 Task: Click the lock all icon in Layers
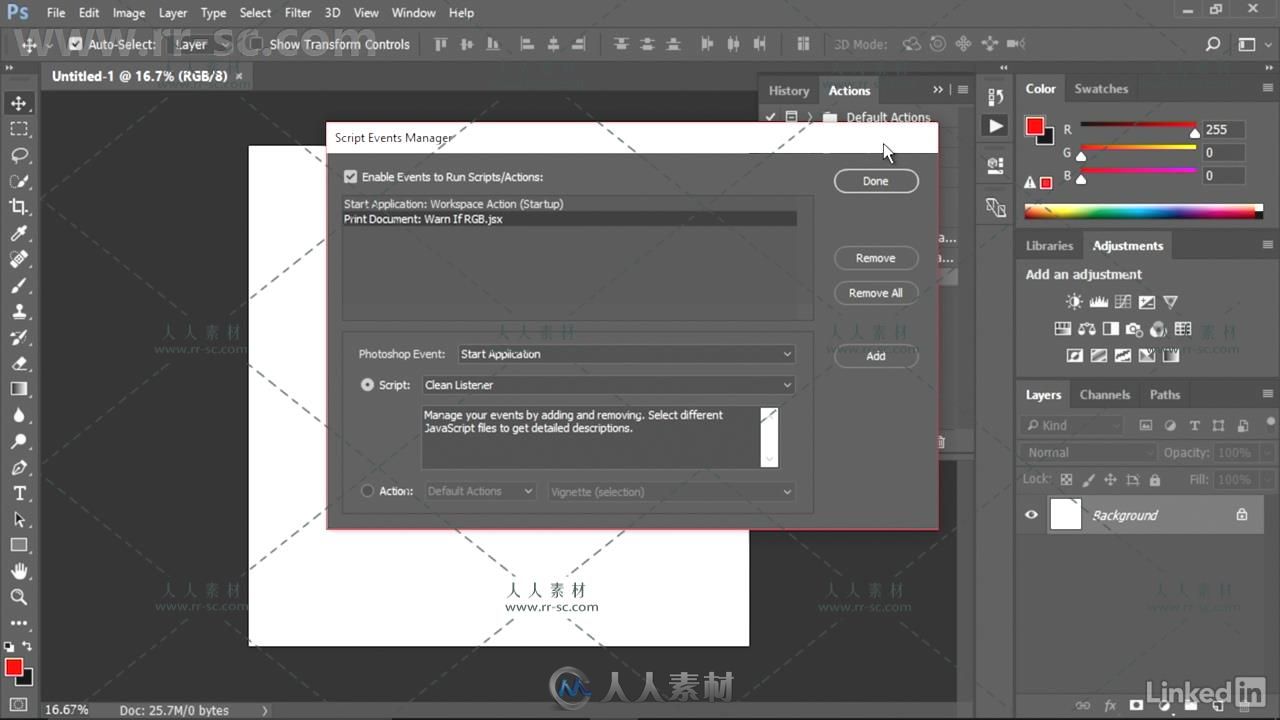click(1155, 480)
